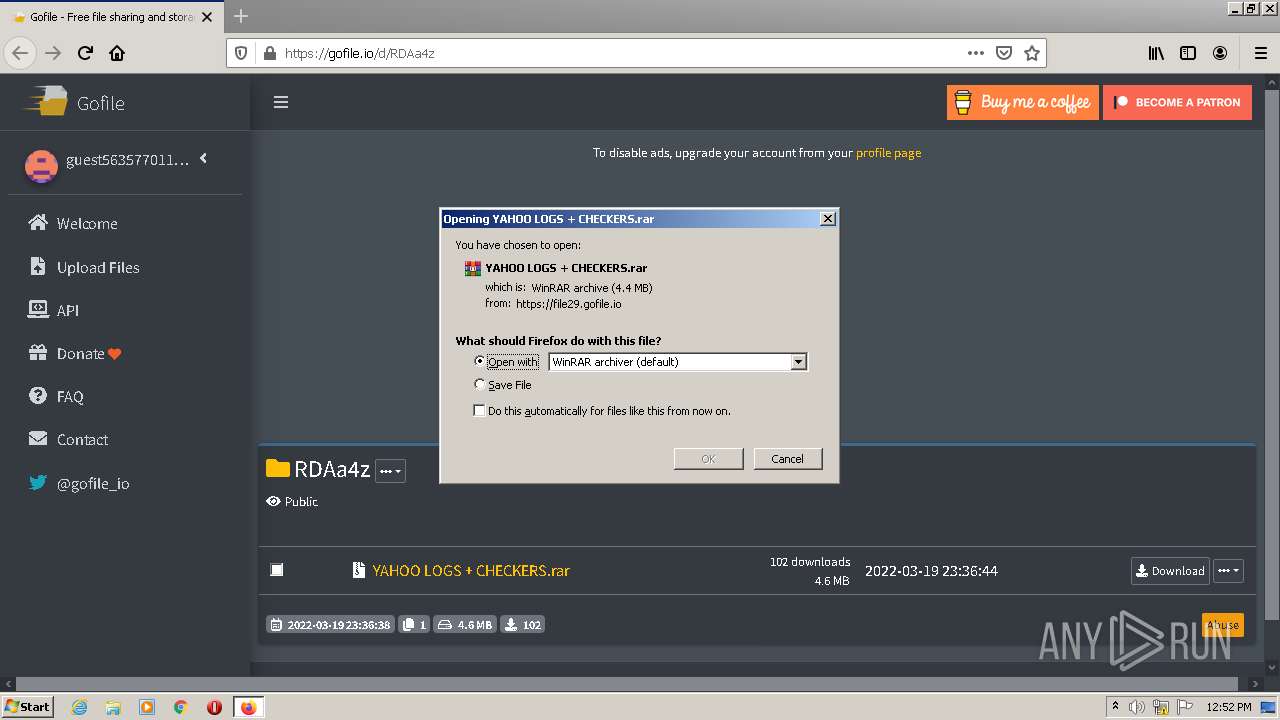Click the folder creation date badge
The image size is (1280, 720).
click(330, 624)
